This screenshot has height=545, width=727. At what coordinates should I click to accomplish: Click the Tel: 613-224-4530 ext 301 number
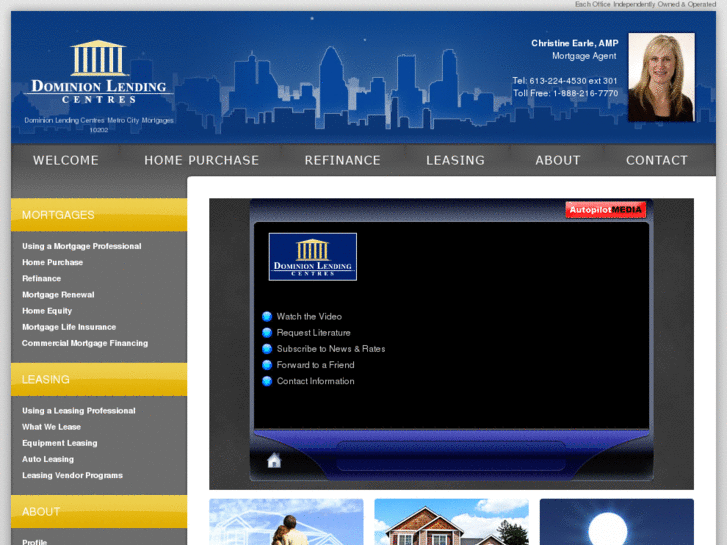(565, 81)
